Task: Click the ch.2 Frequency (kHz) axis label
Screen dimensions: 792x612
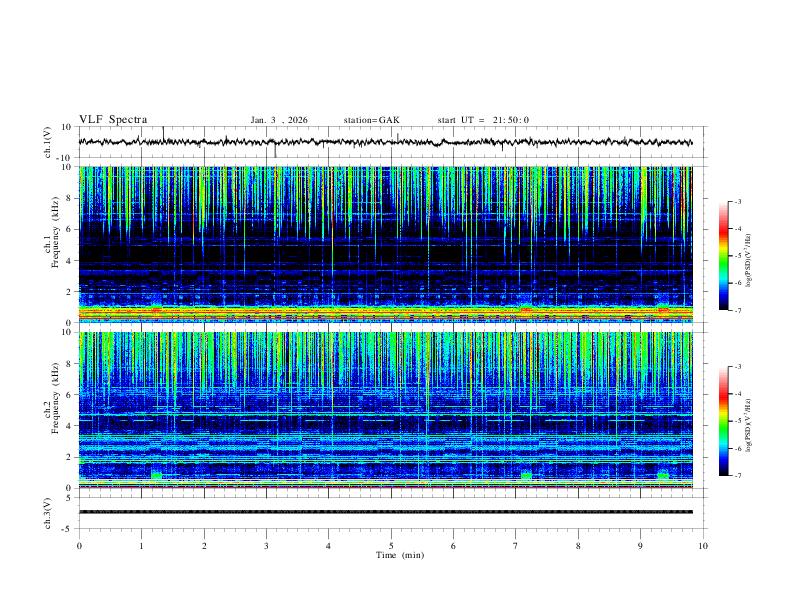Action: pyautogui.click(x=52, y=397)
